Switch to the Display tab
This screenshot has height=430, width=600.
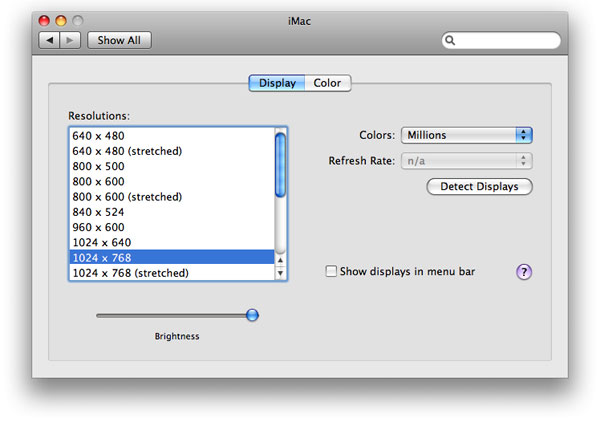[x=277, y=83]
